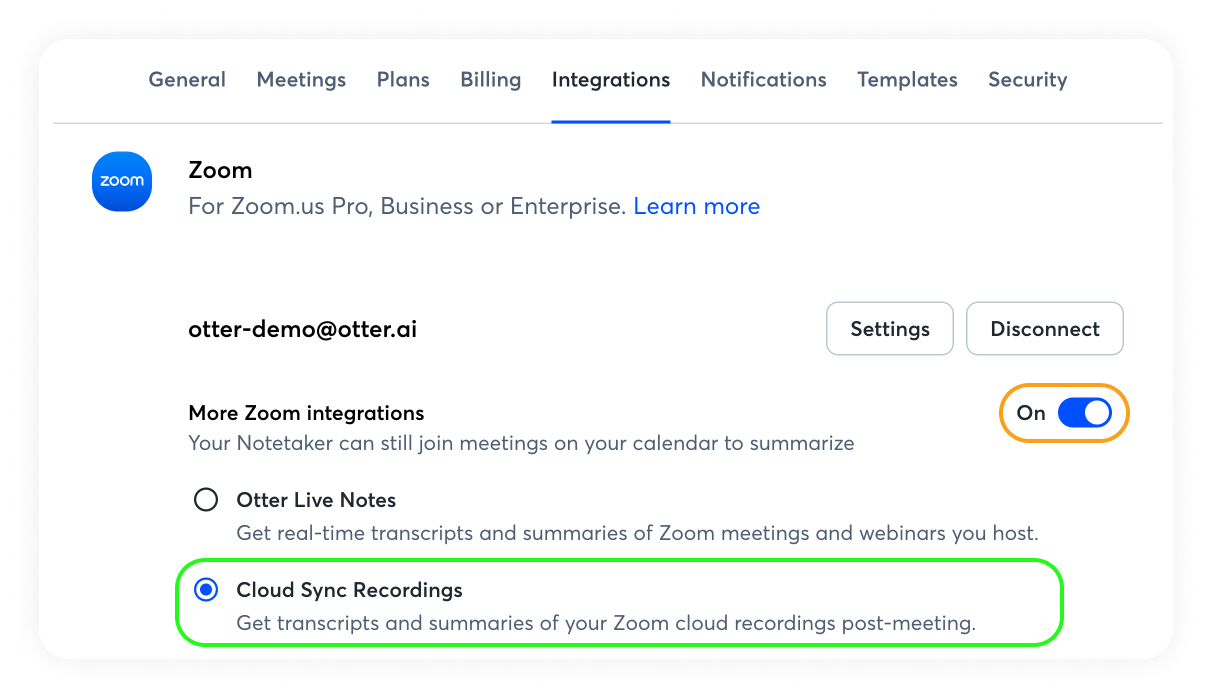This screenshot has width=1212, height=698.
Task: Follow the Learn more link
Action: (696, 207)
